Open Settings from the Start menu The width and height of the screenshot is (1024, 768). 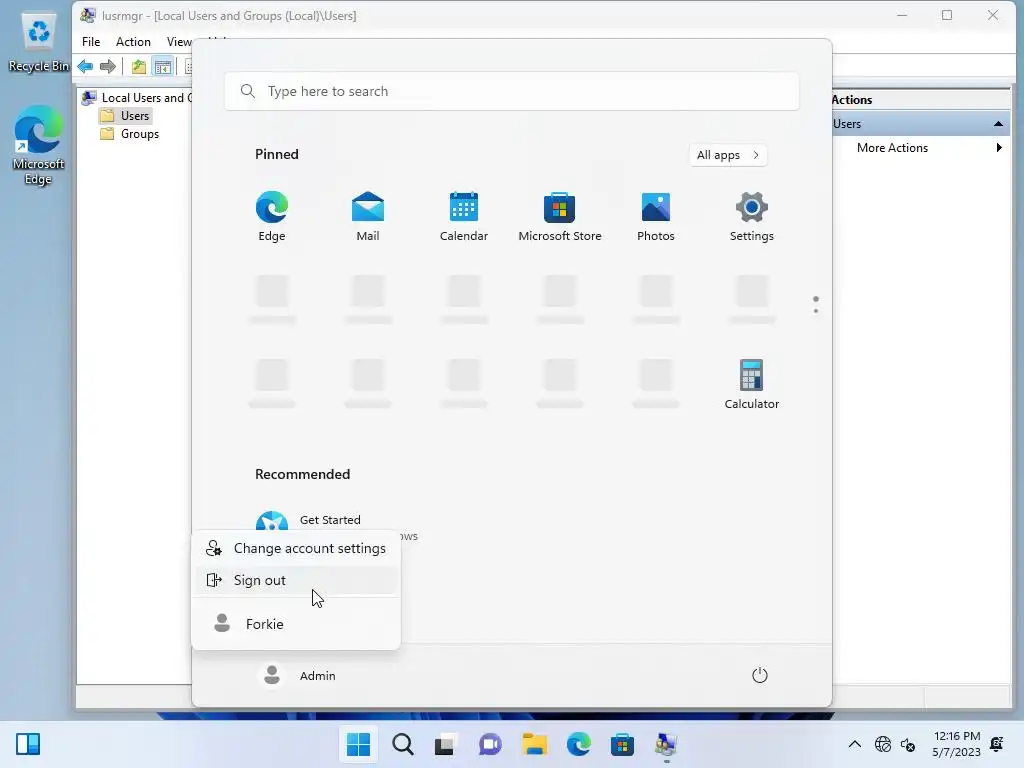[752, 216]
